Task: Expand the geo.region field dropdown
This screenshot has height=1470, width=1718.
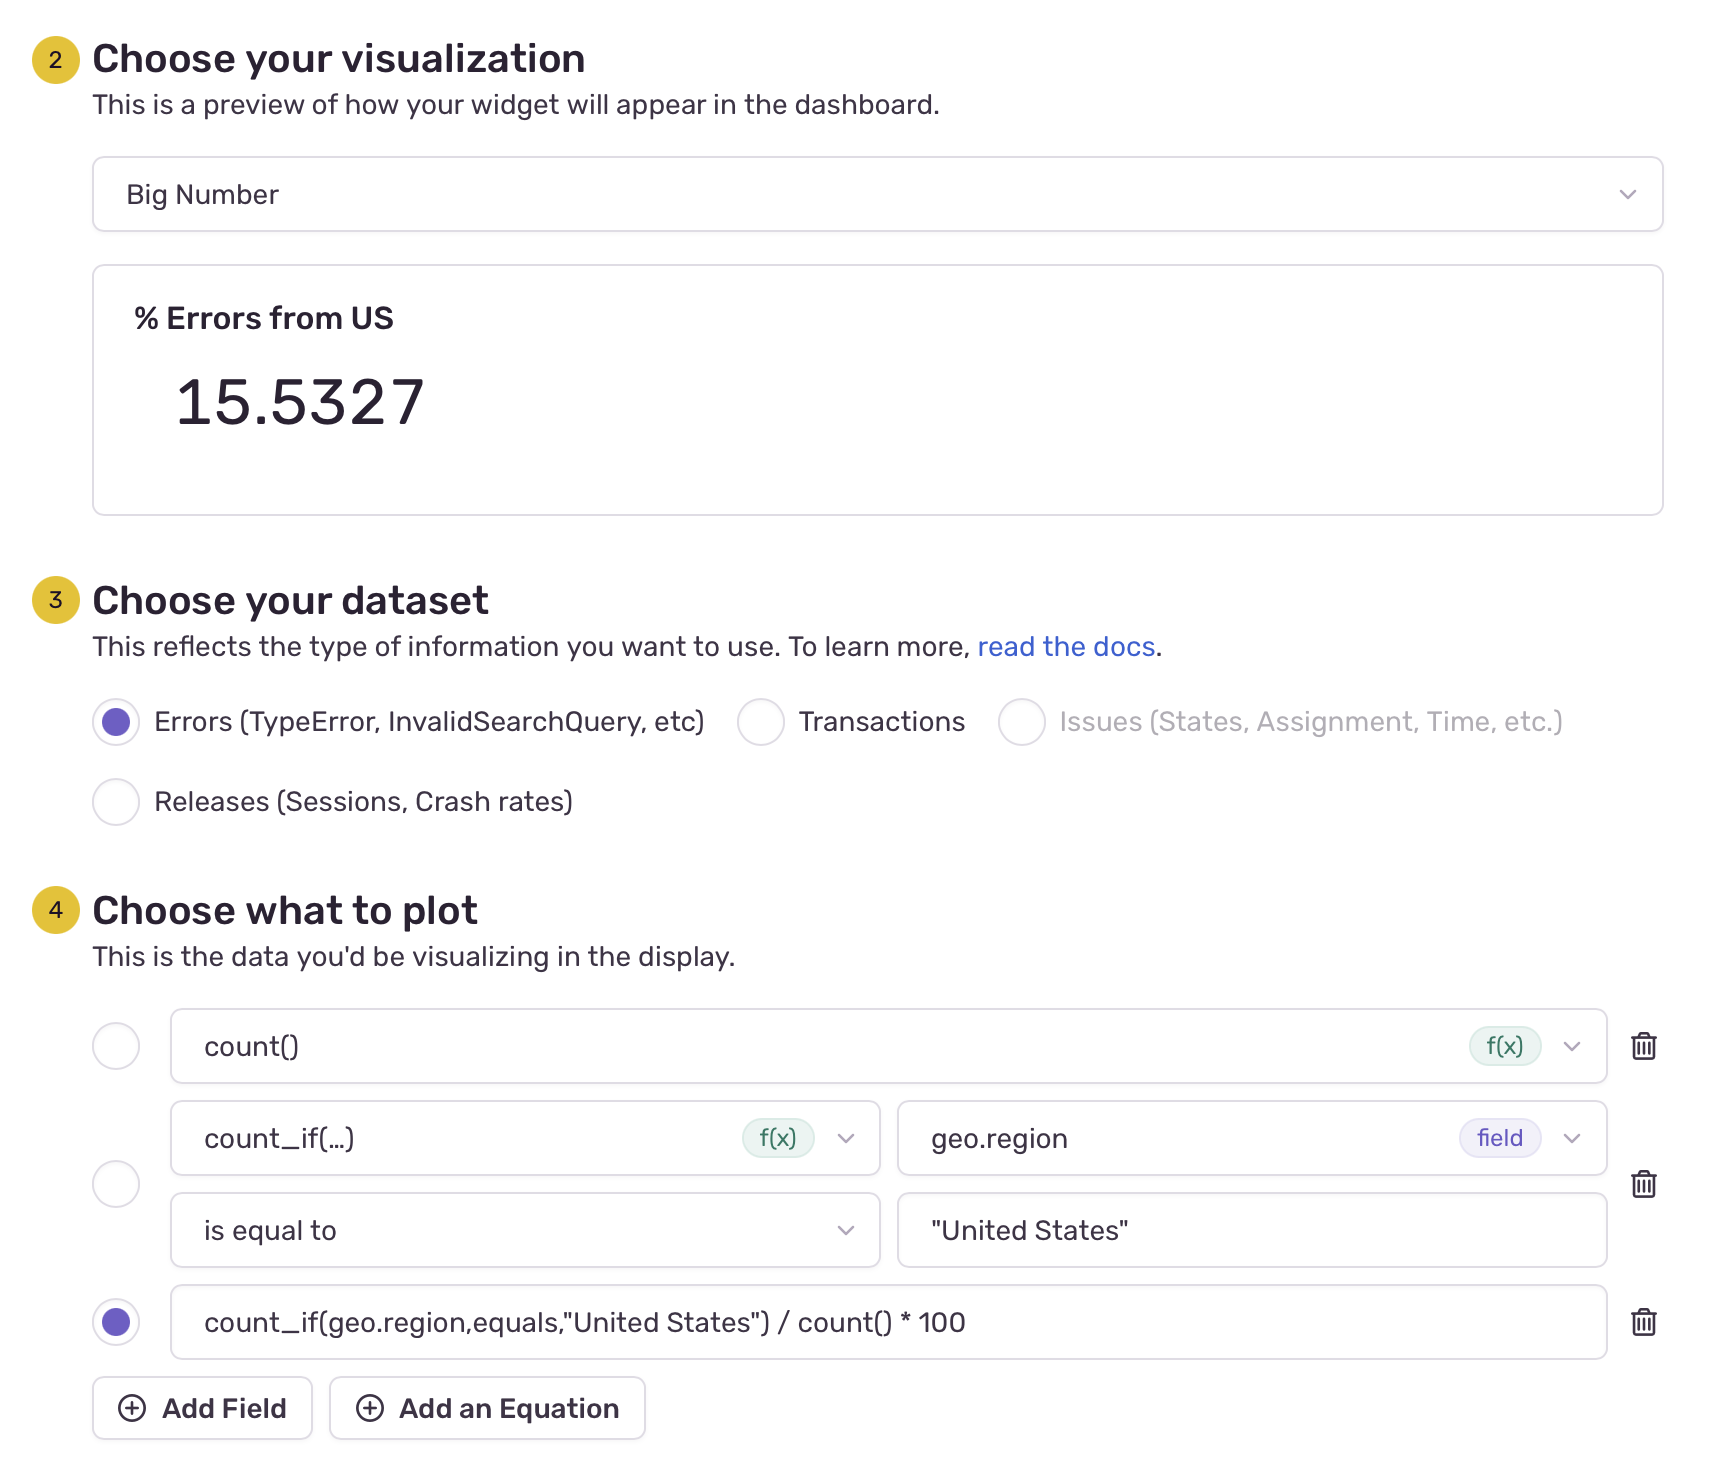Action: [x=1572, y=1138]
